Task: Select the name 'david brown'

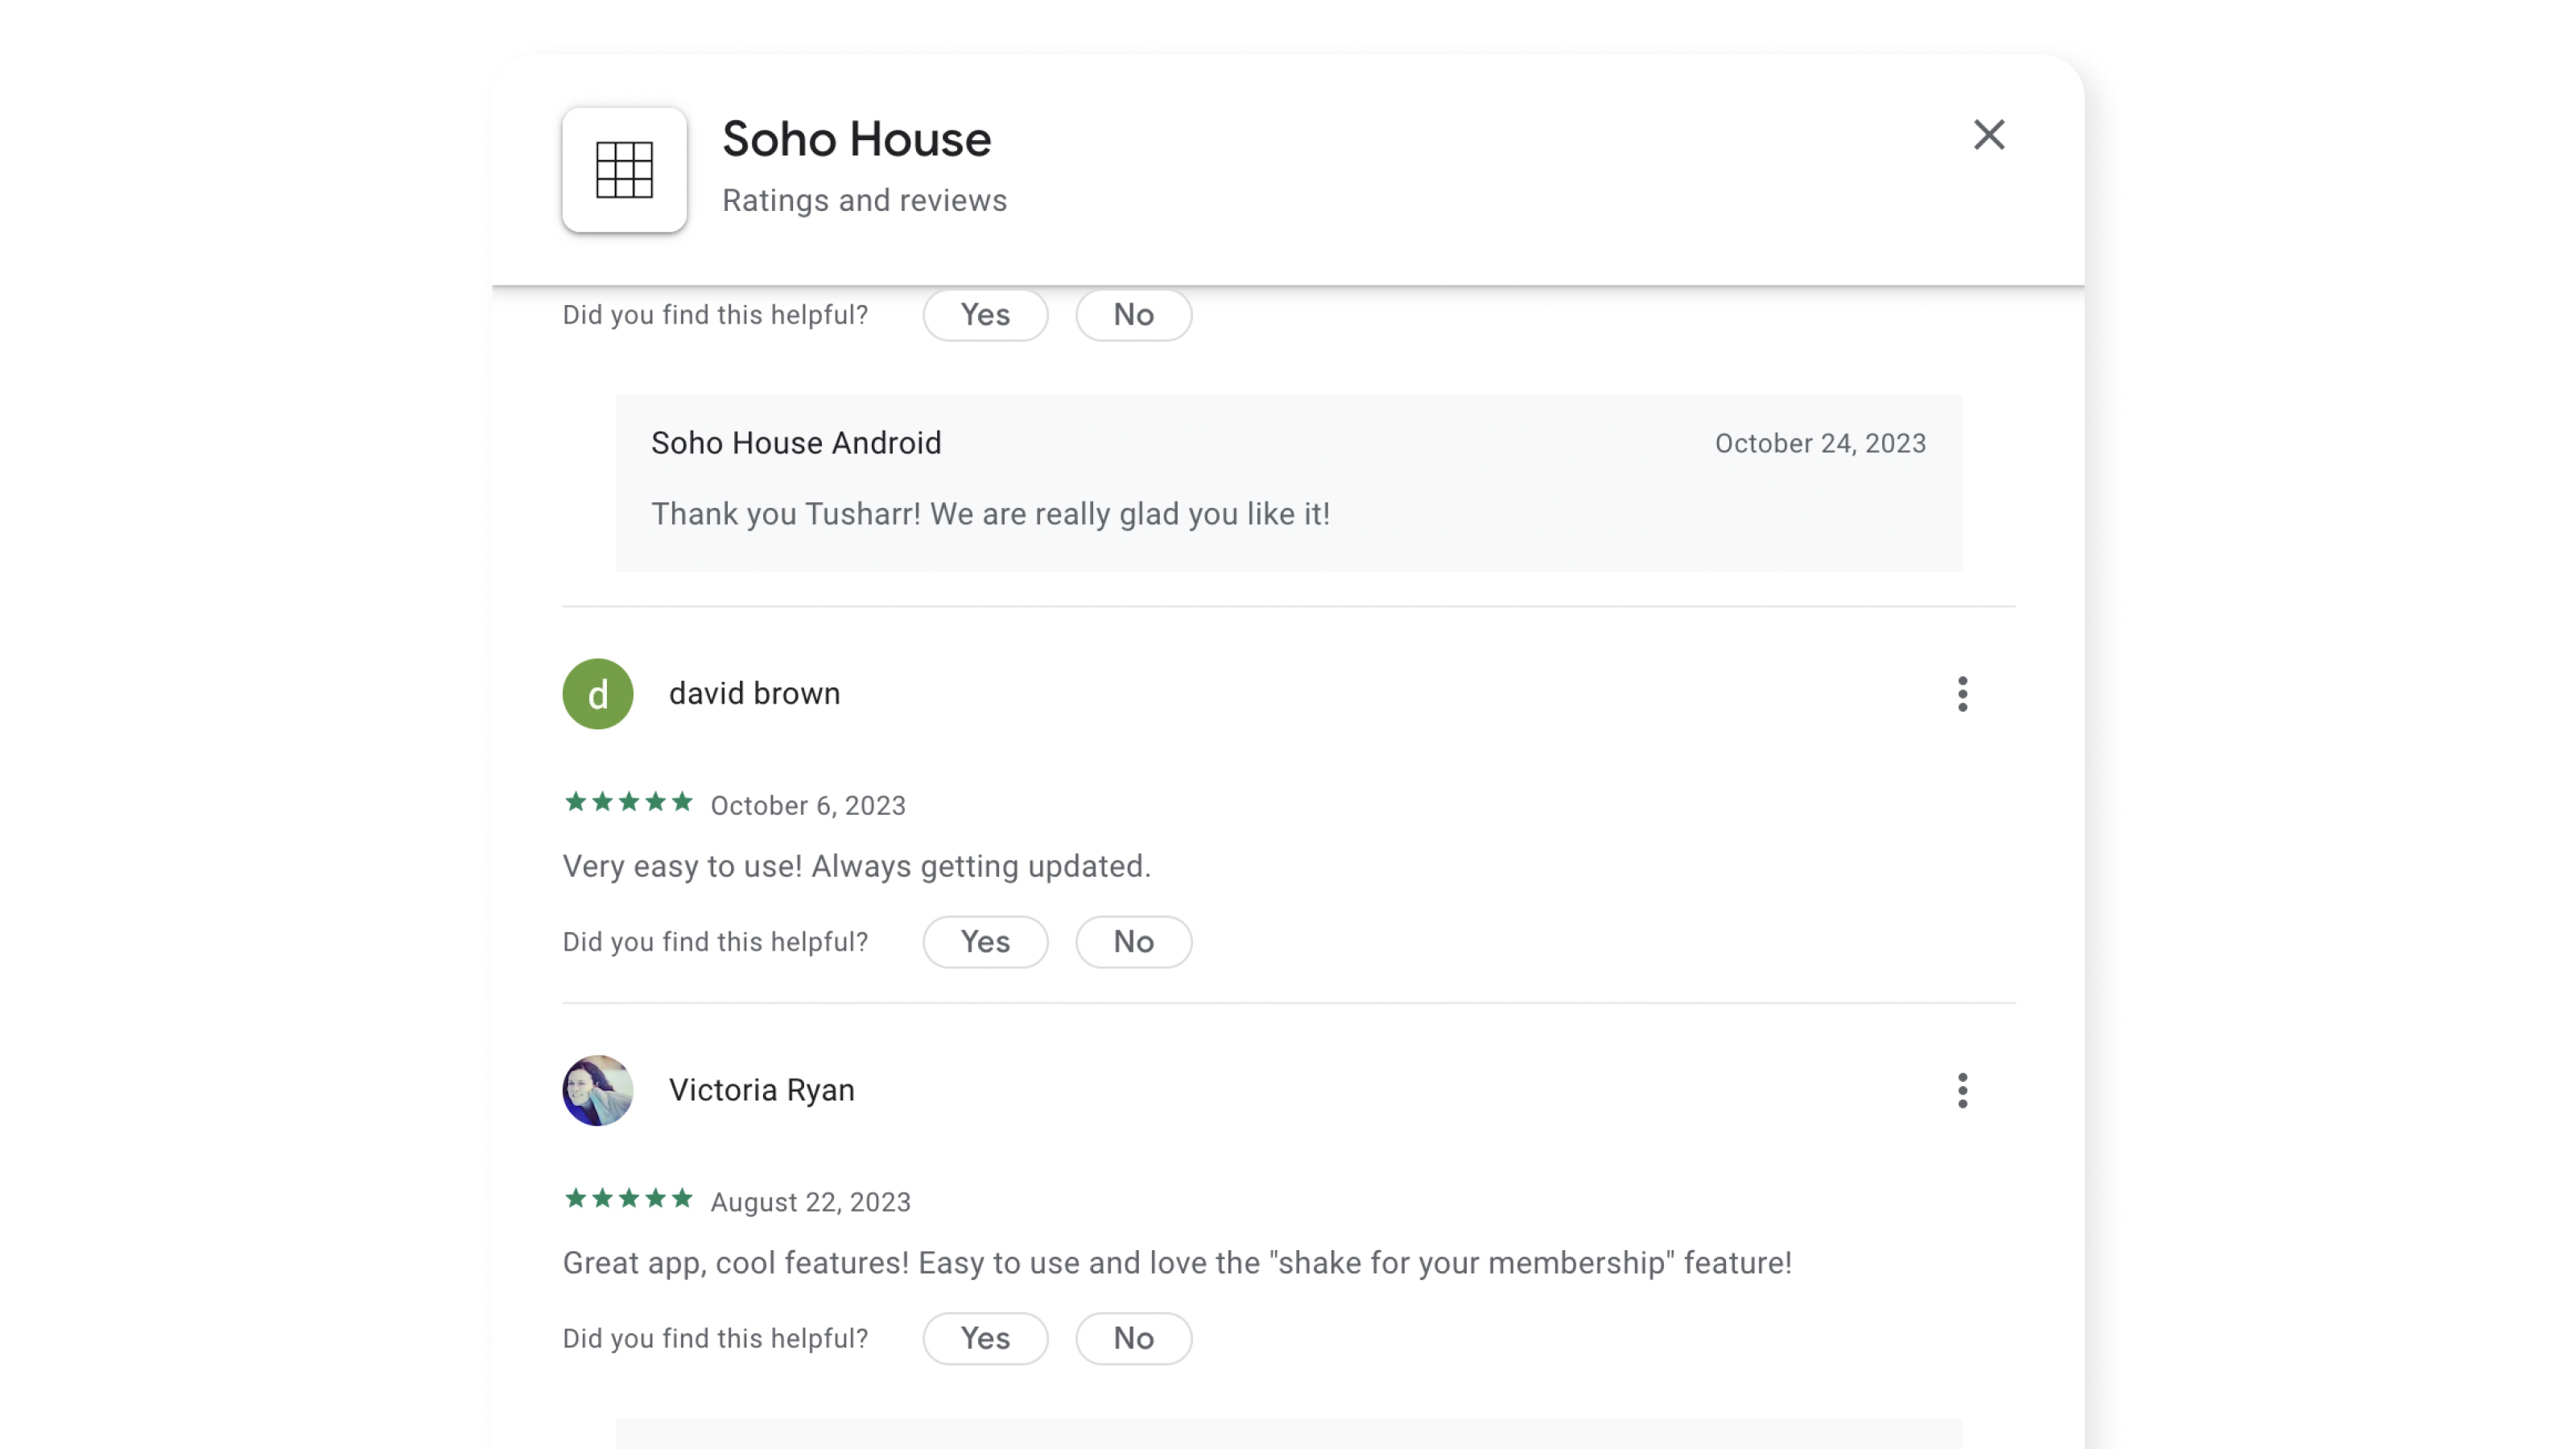Action: point(754,693)
